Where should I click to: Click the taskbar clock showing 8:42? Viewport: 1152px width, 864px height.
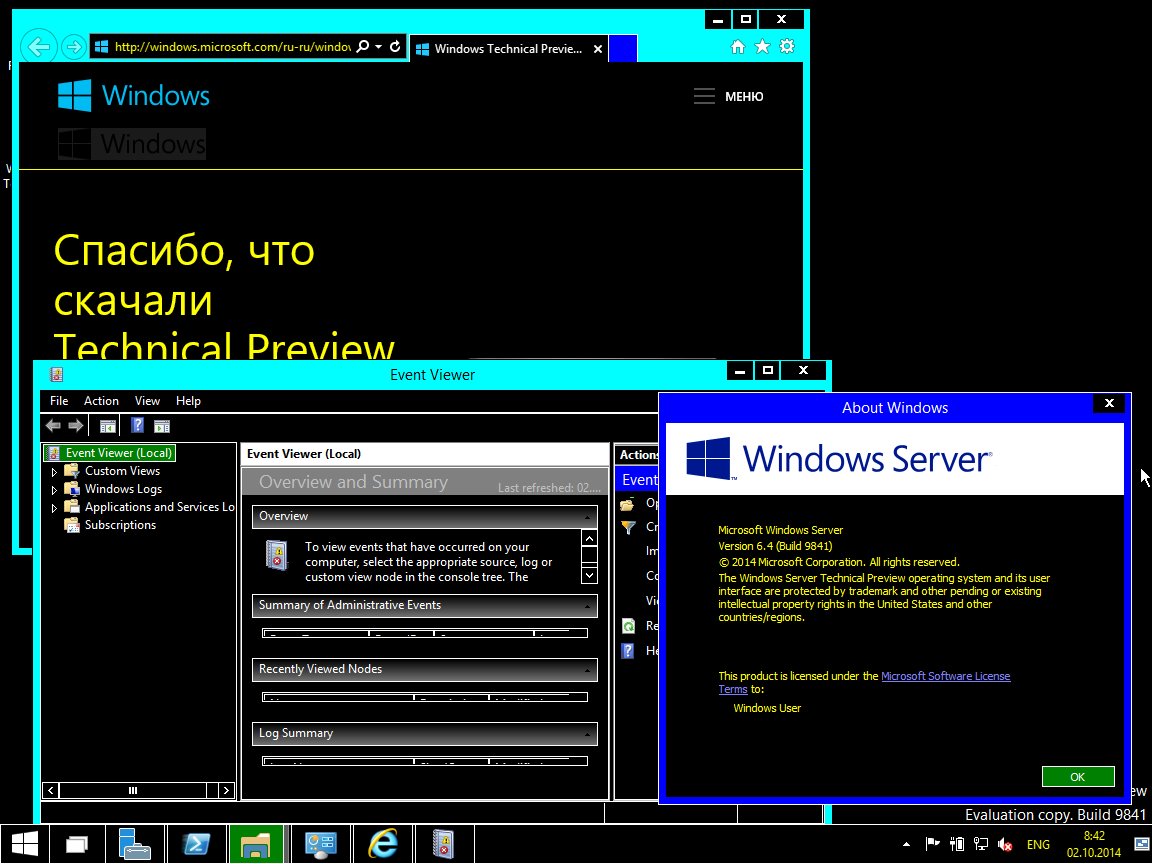tap(1094, 844)
